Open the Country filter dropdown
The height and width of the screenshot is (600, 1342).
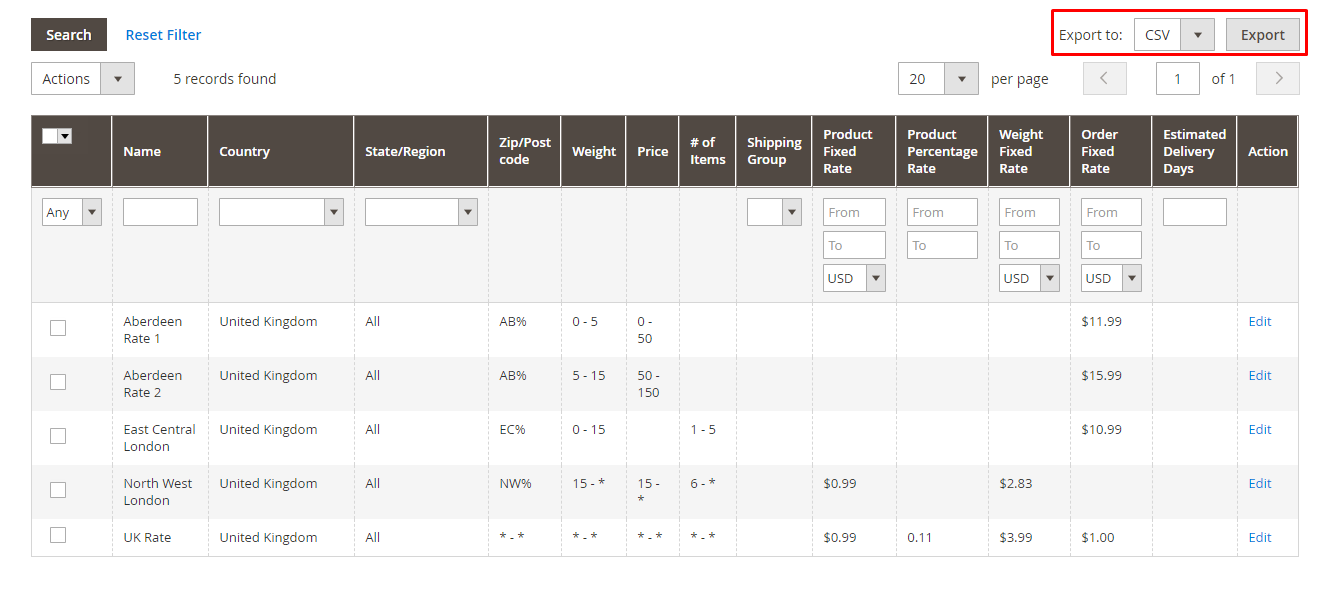(281, 212)
